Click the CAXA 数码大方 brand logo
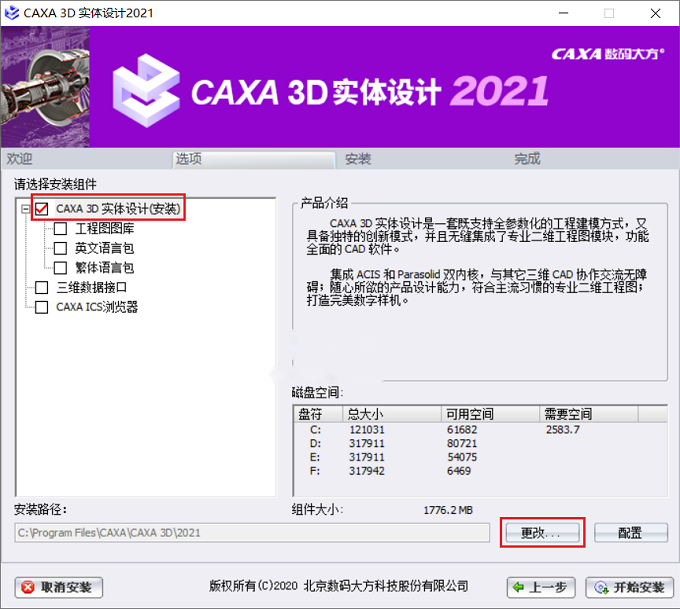This screenshot has width=680, height=609. (608, 54)
